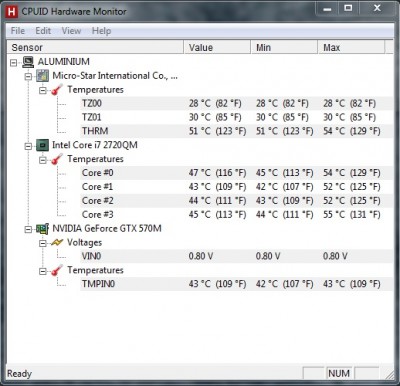Click the window resize grip corner

389,375
